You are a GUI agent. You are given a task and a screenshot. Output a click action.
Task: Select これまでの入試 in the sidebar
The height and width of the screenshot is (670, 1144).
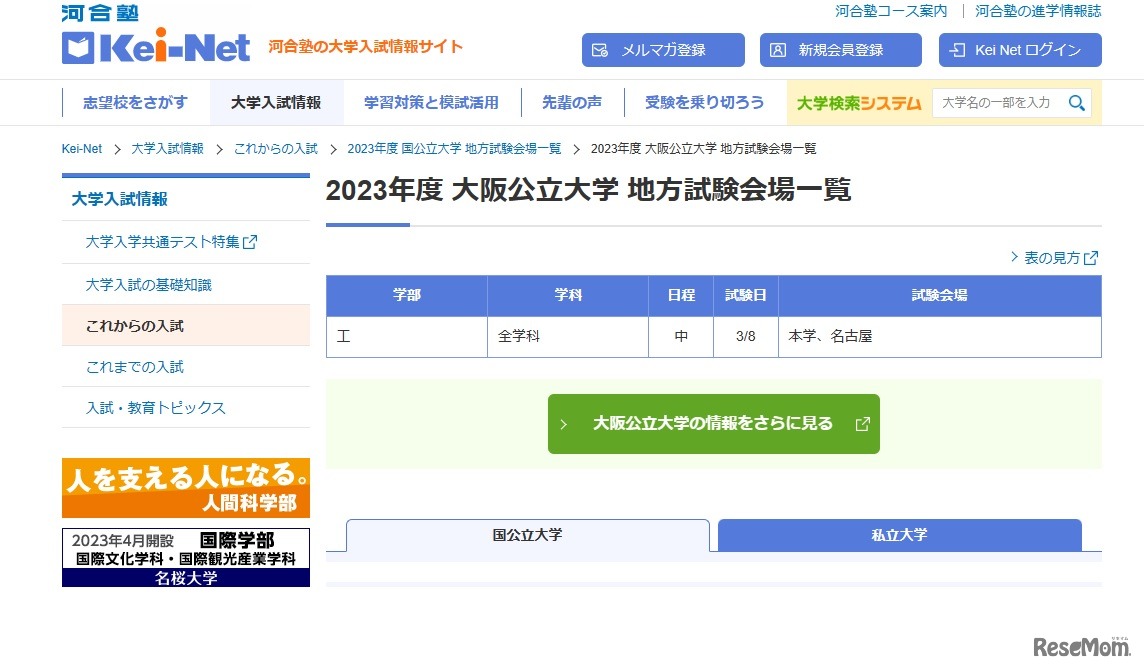click(x=133, y=366)
